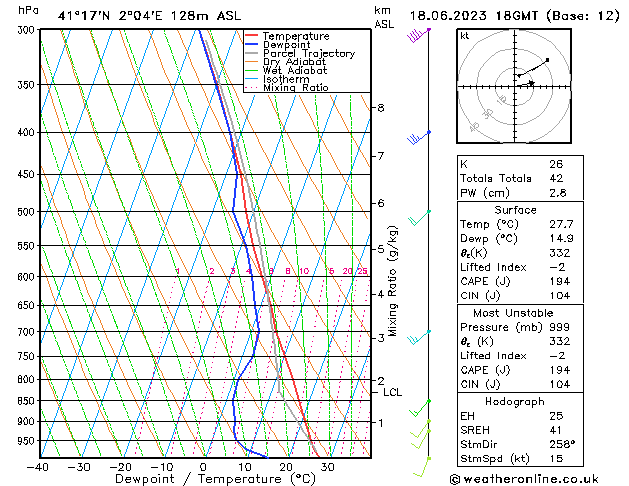This screenshot has width=629, height=486.
Task: Click the 700 hPa pressure label
Action: pos(28,332)
